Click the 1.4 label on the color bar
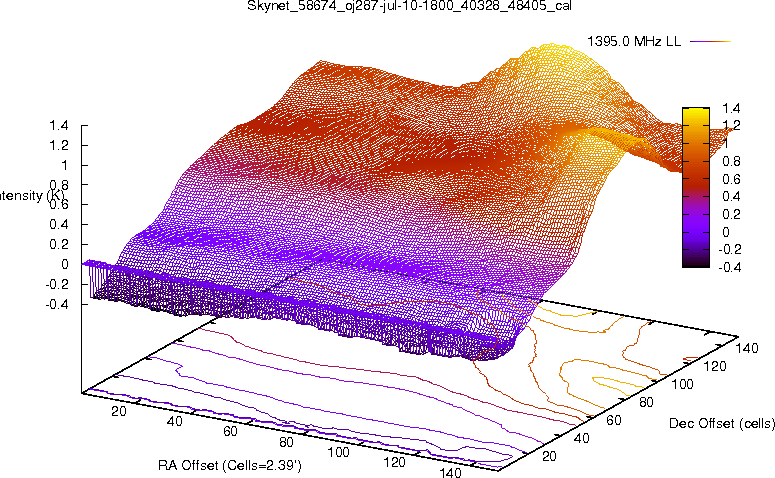 (x=731, y=108)
